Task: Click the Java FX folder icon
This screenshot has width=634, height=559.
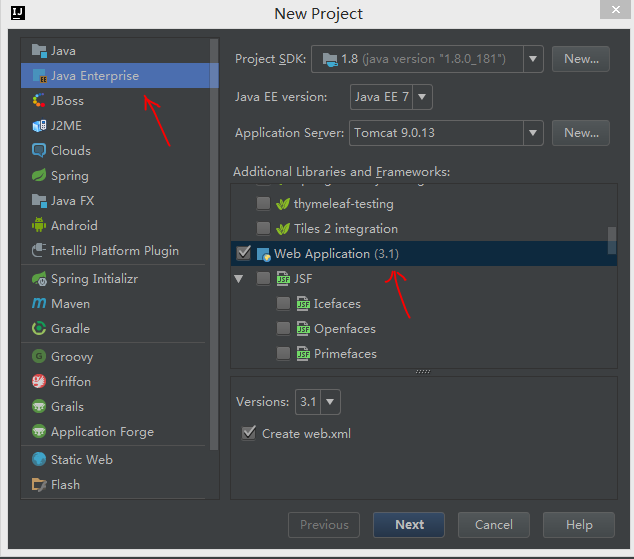Action: (39, 200)
